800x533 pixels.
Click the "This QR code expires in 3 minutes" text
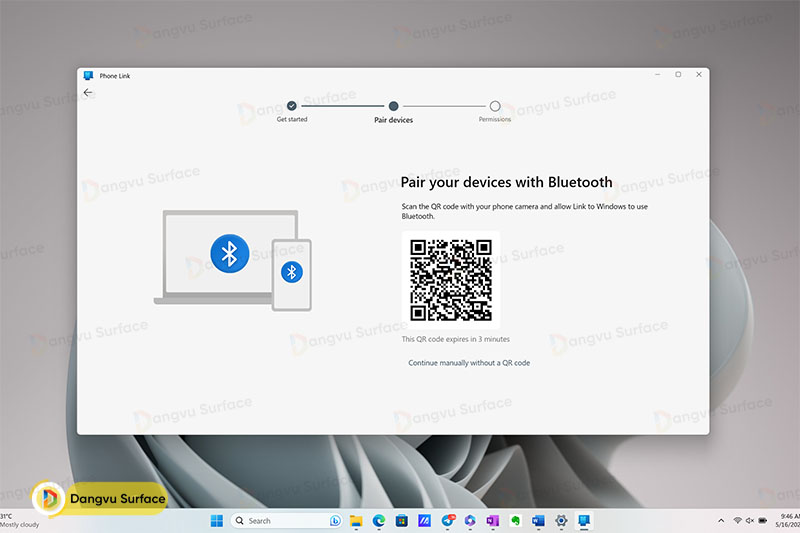(455, 339)
